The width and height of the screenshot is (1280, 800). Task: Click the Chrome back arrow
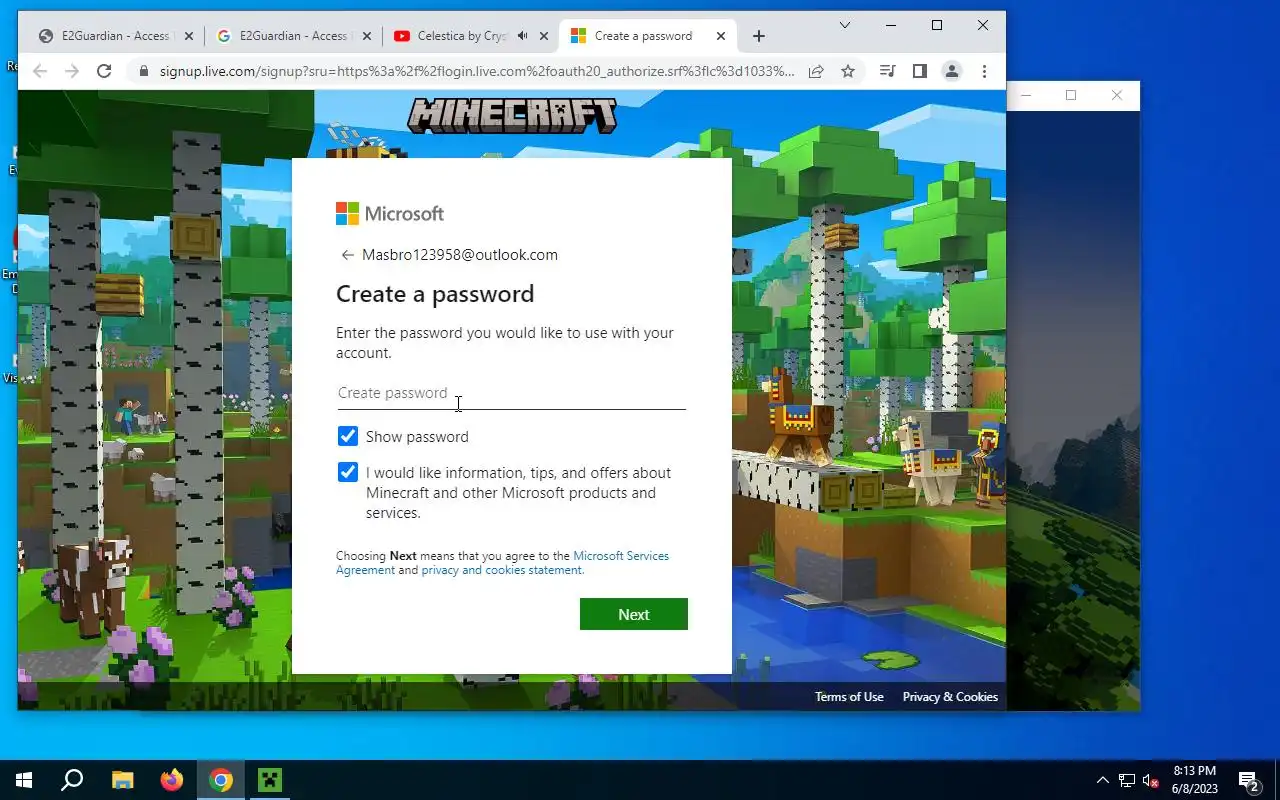click(x=40, y=71)
